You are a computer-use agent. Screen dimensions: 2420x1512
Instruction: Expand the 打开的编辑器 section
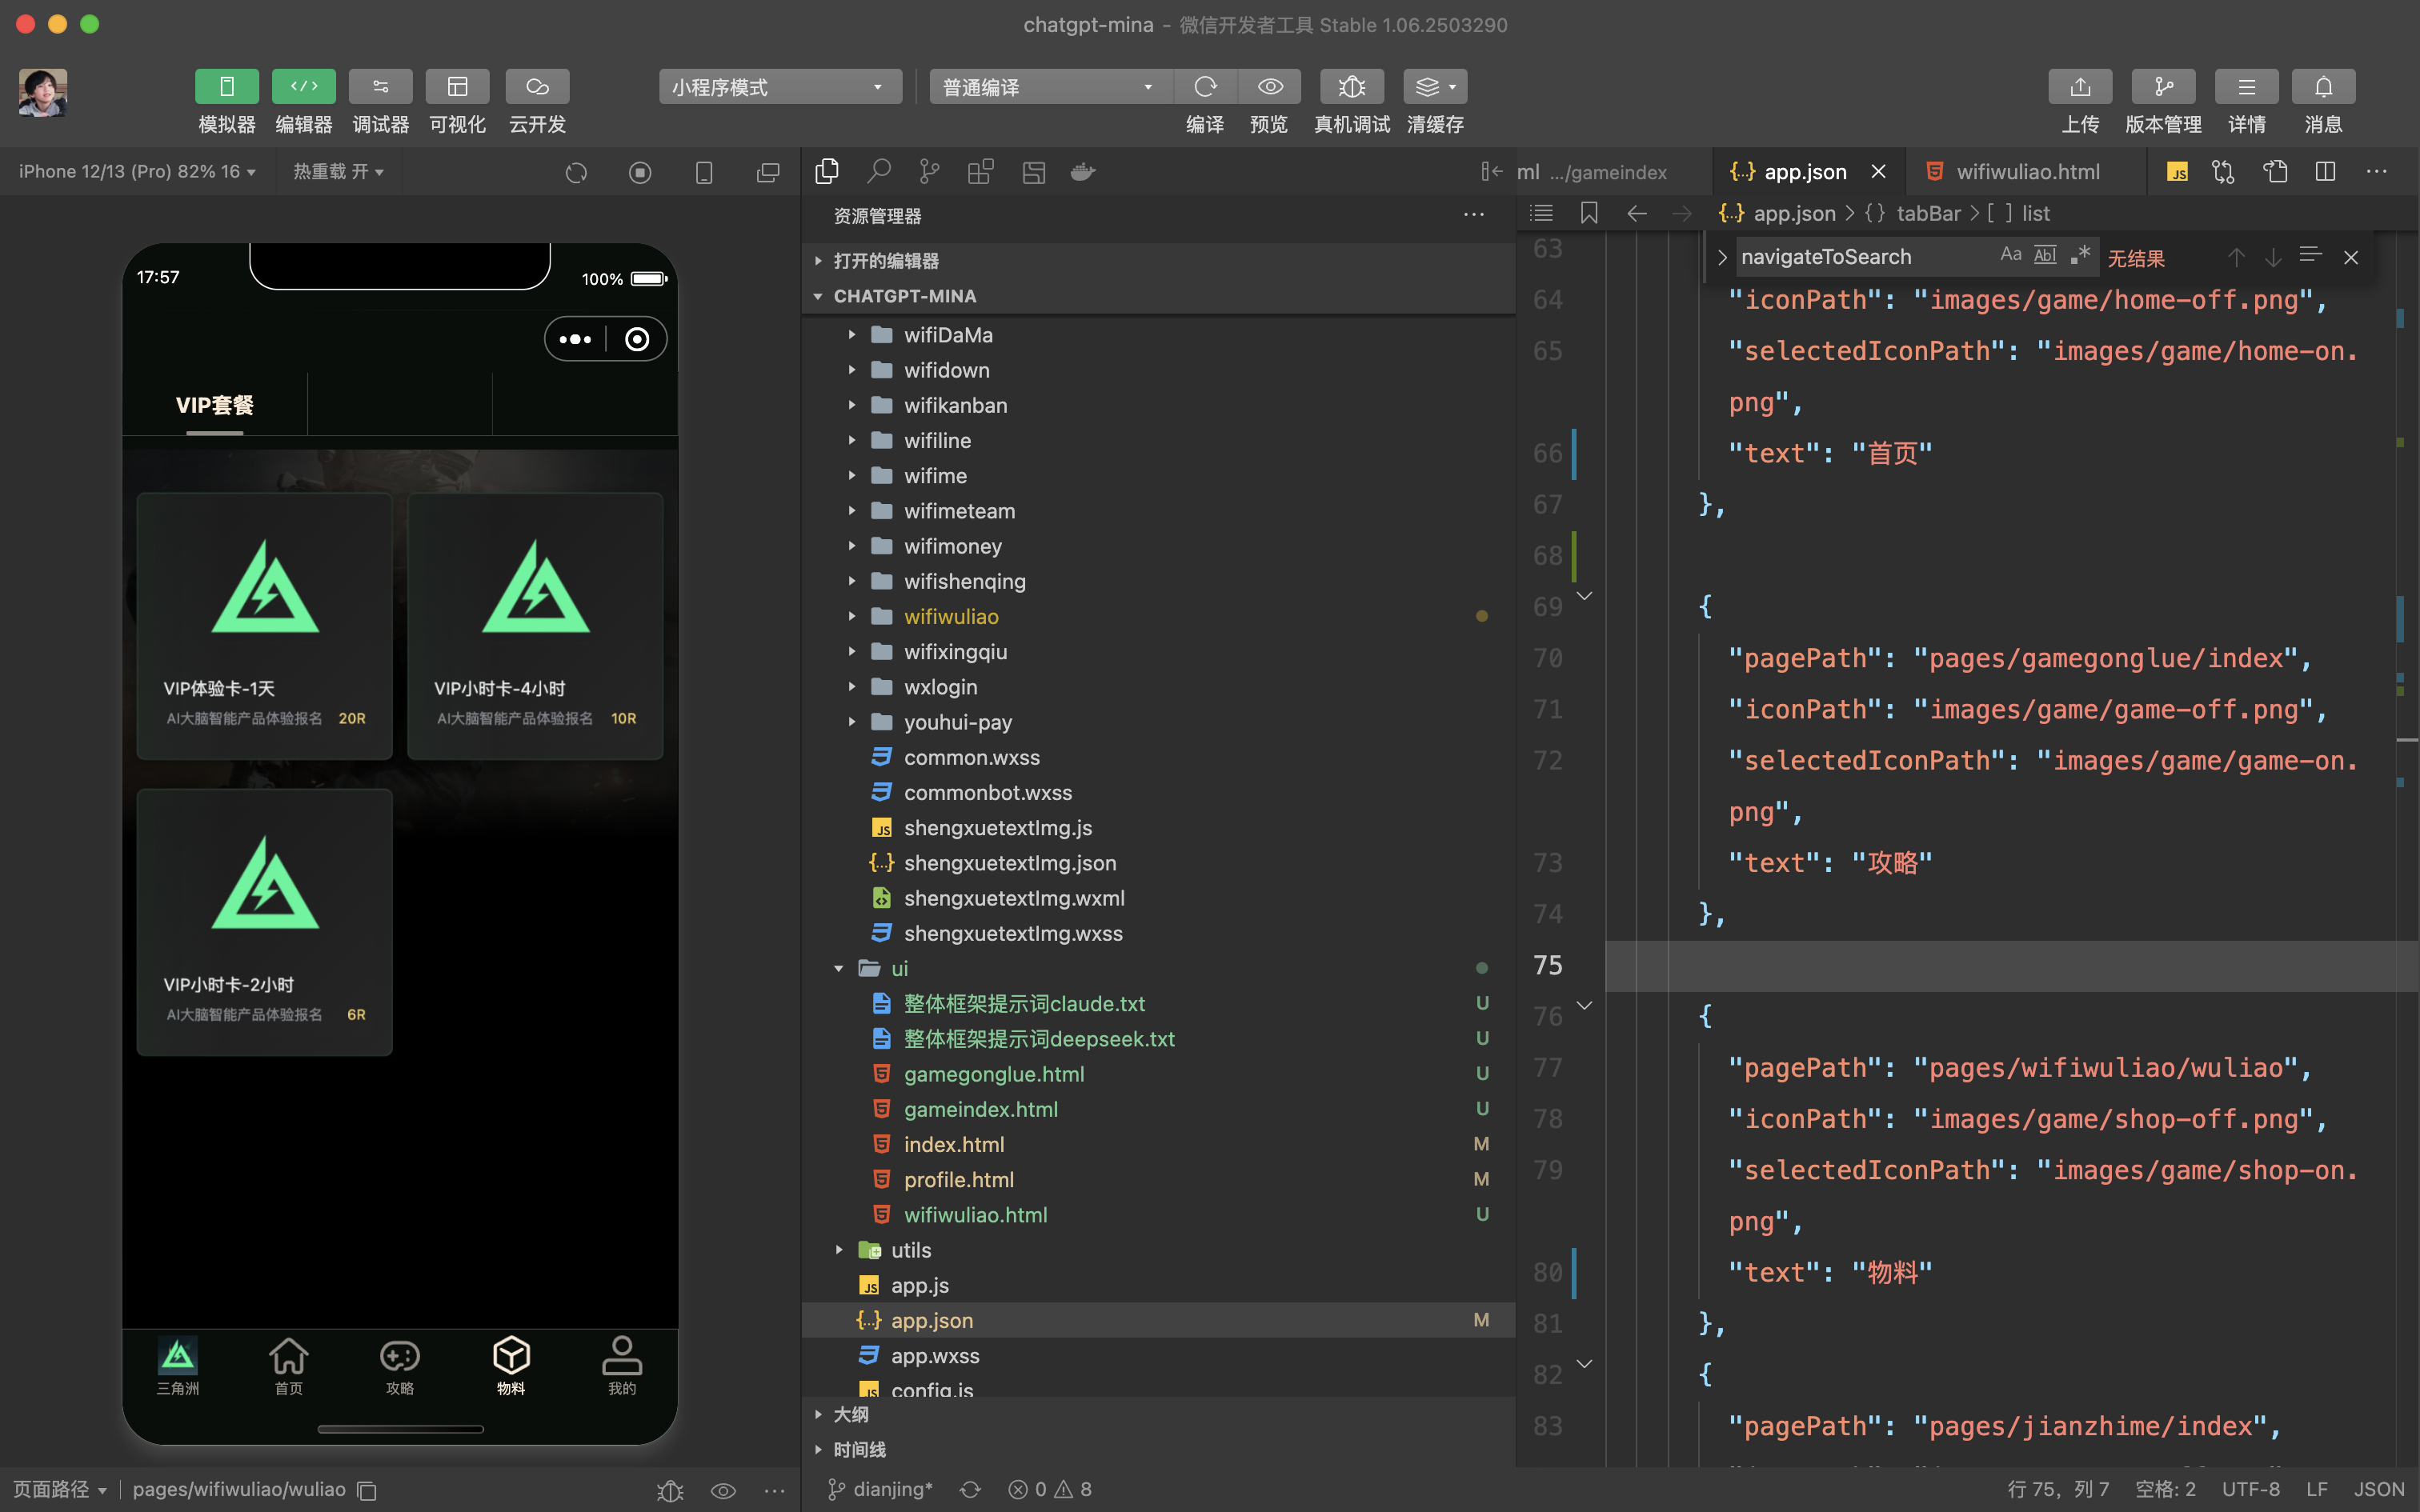pos(1159,261)
